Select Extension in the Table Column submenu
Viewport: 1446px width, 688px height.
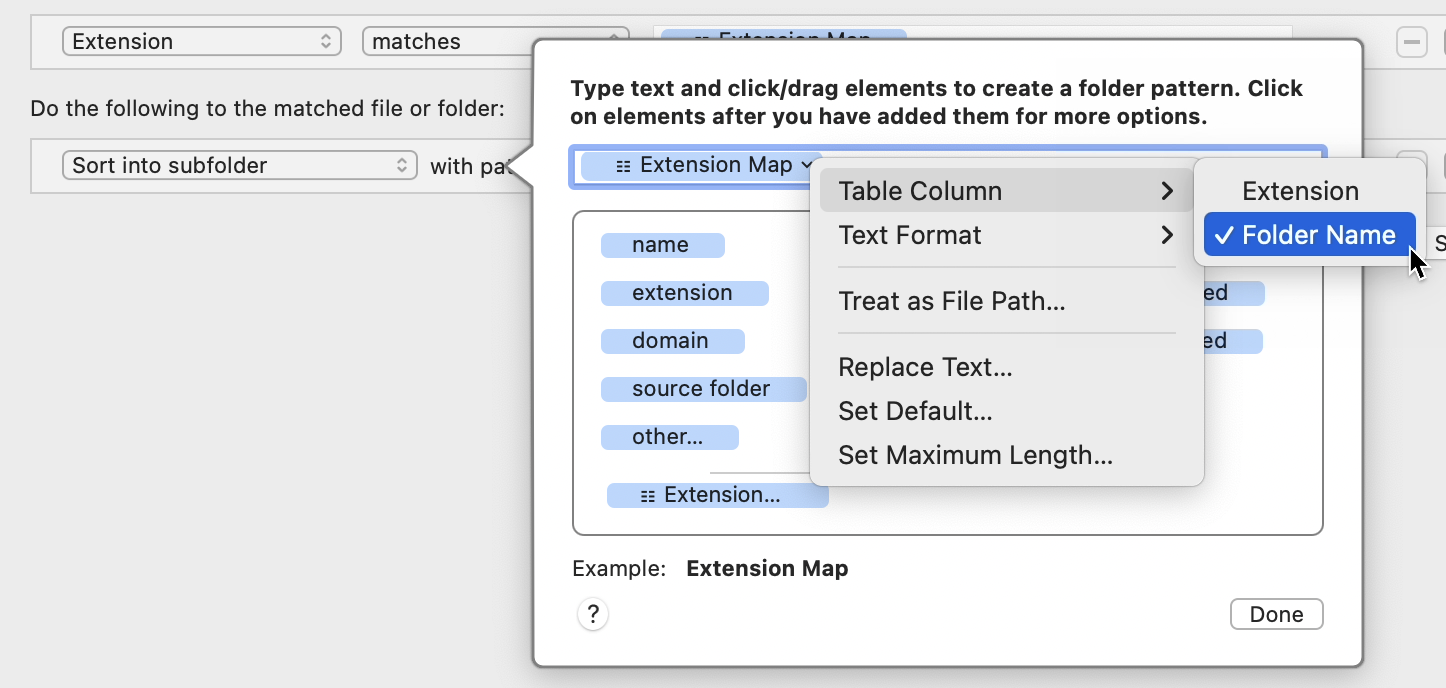coord(1300,191)
